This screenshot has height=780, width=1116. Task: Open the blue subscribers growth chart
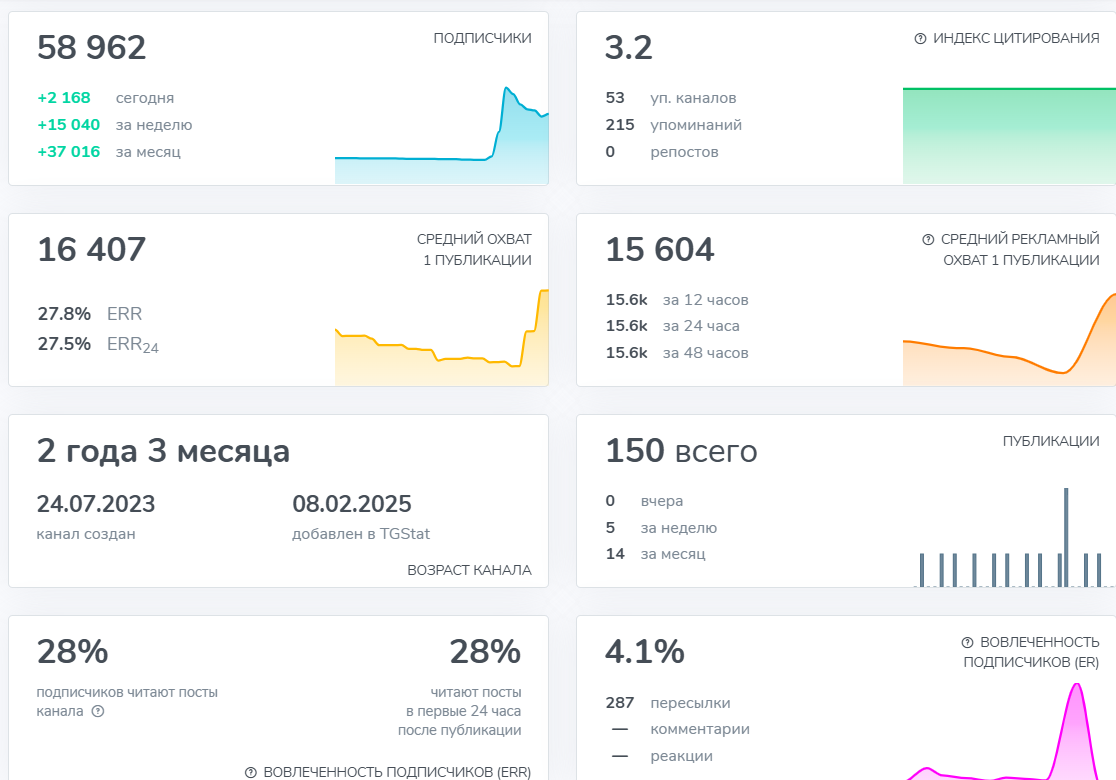pos(441,140)
